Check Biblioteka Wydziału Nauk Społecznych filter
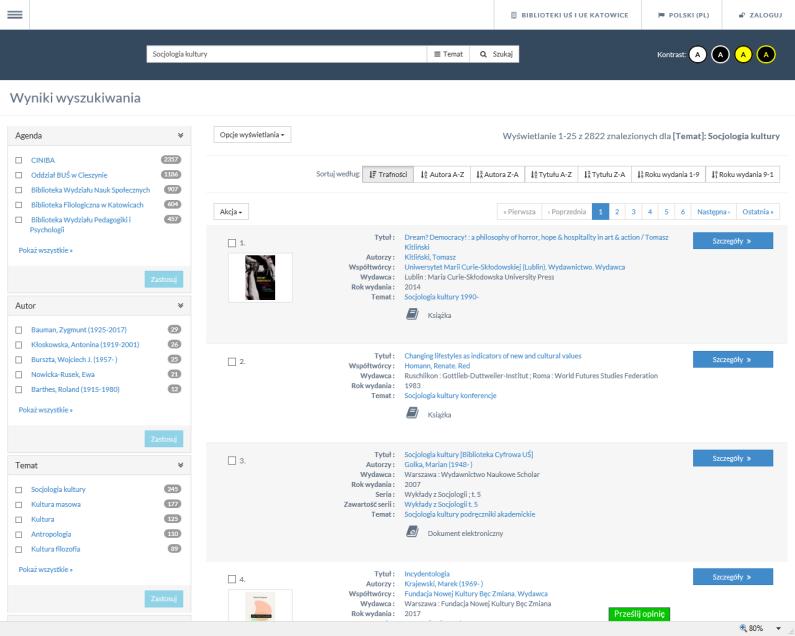This screenshot has width=795, height=636. click(19, 190)
